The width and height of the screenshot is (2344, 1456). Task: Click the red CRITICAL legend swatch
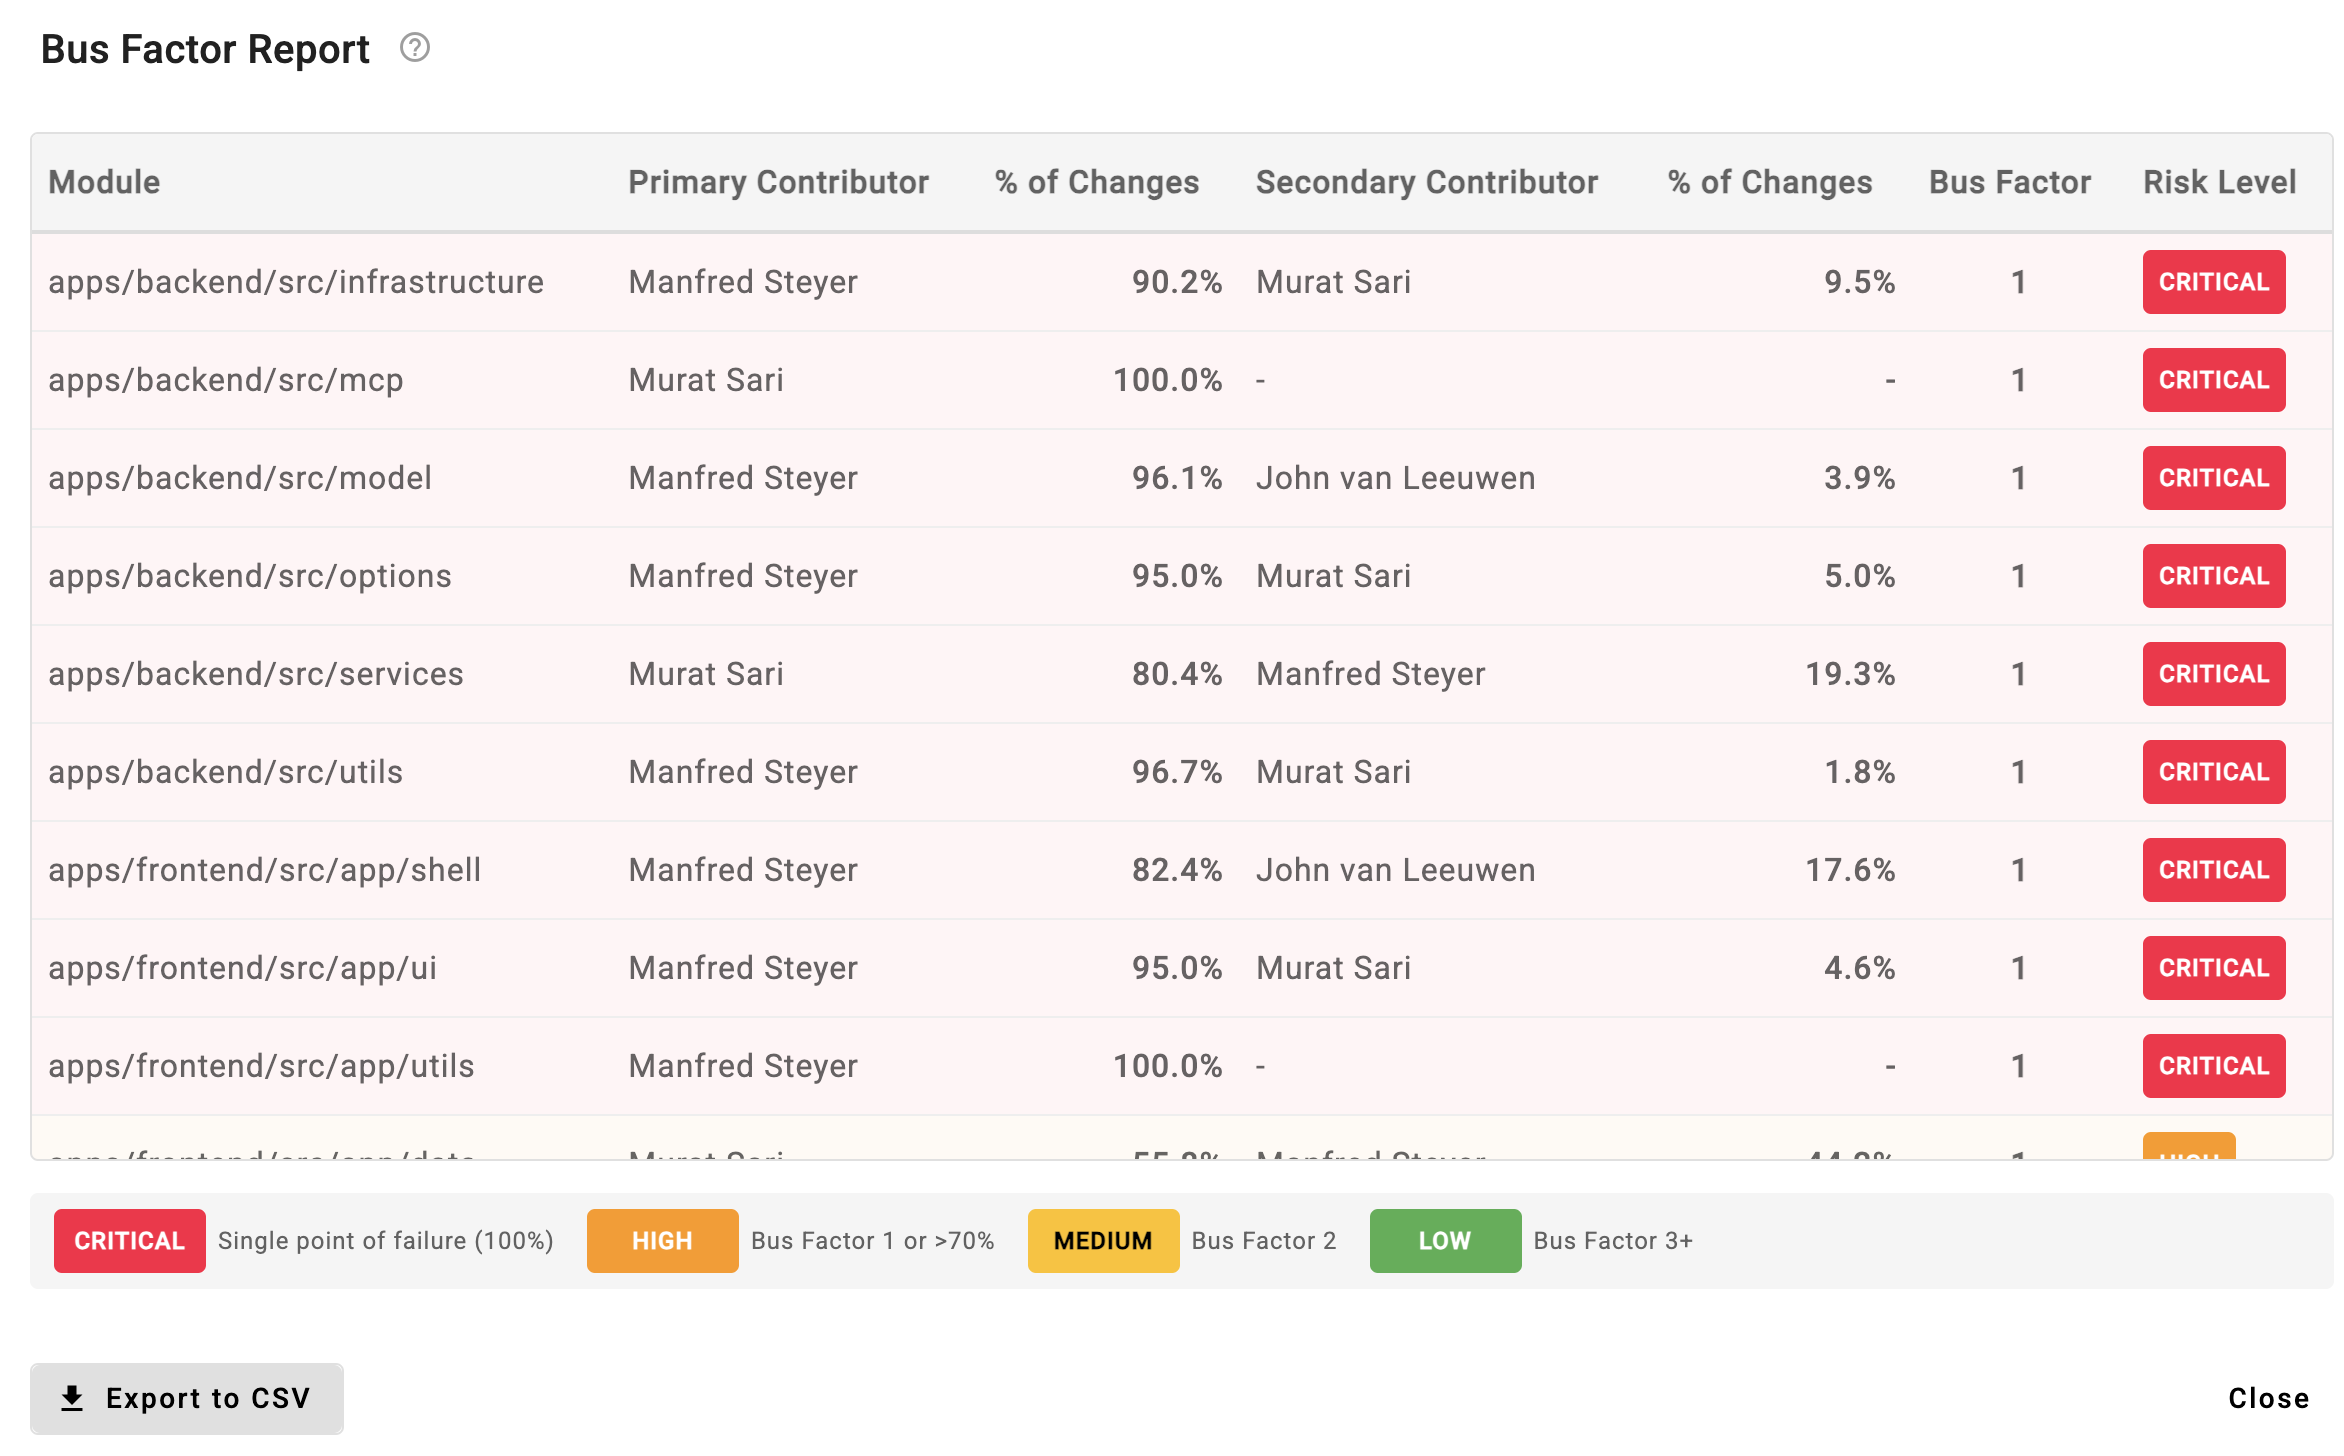click(x=130, y=1241)
